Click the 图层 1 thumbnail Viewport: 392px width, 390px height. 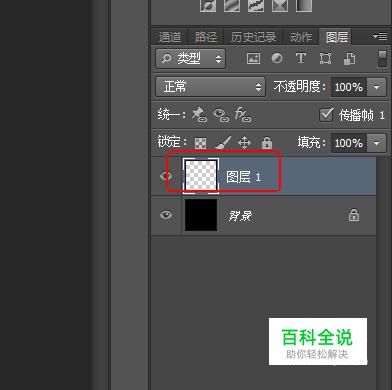[201, 176]
